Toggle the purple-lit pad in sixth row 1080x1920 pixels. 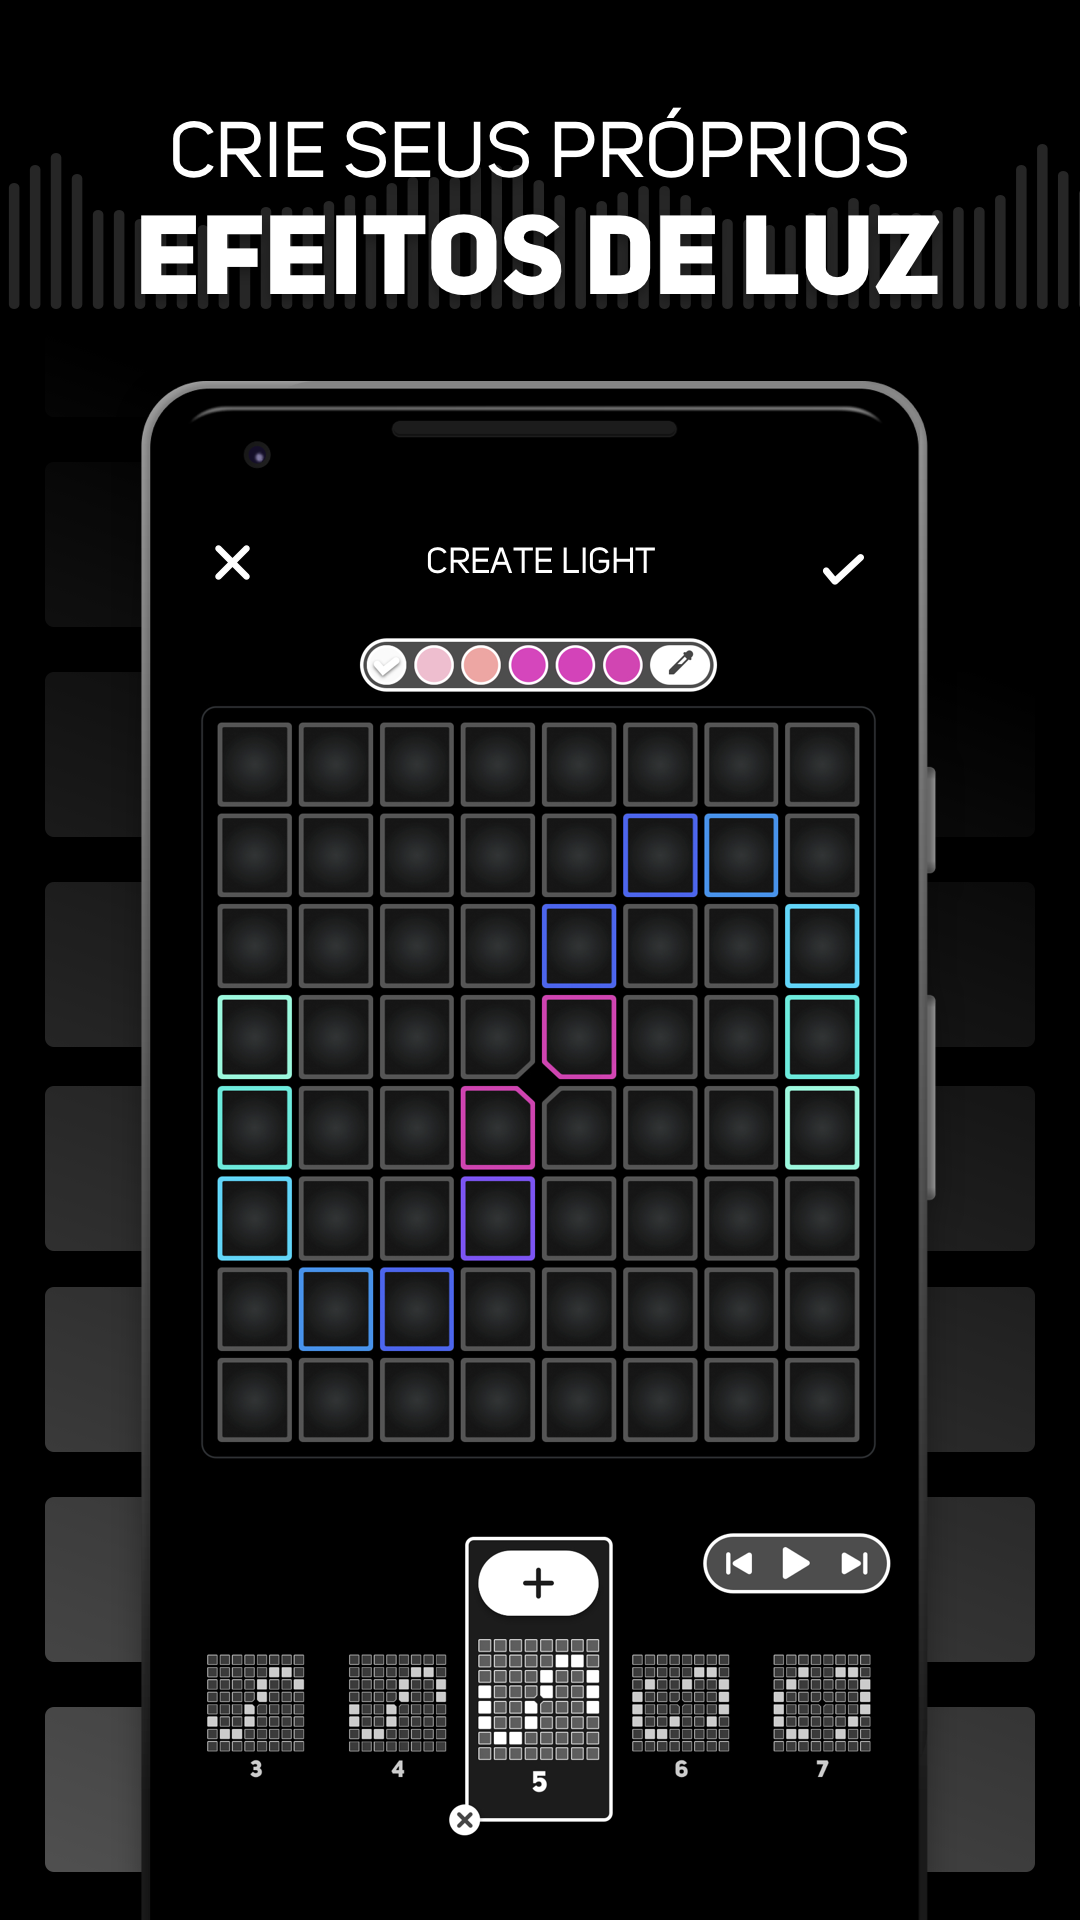point(498,1218)
